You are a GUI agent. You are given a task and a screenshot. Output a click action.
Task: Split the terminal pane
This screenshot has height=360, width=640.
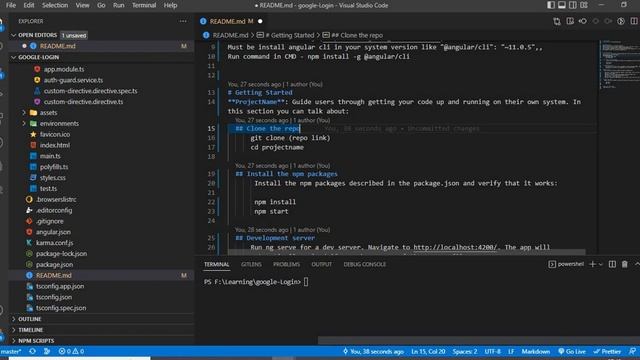[x=612, y=264]
